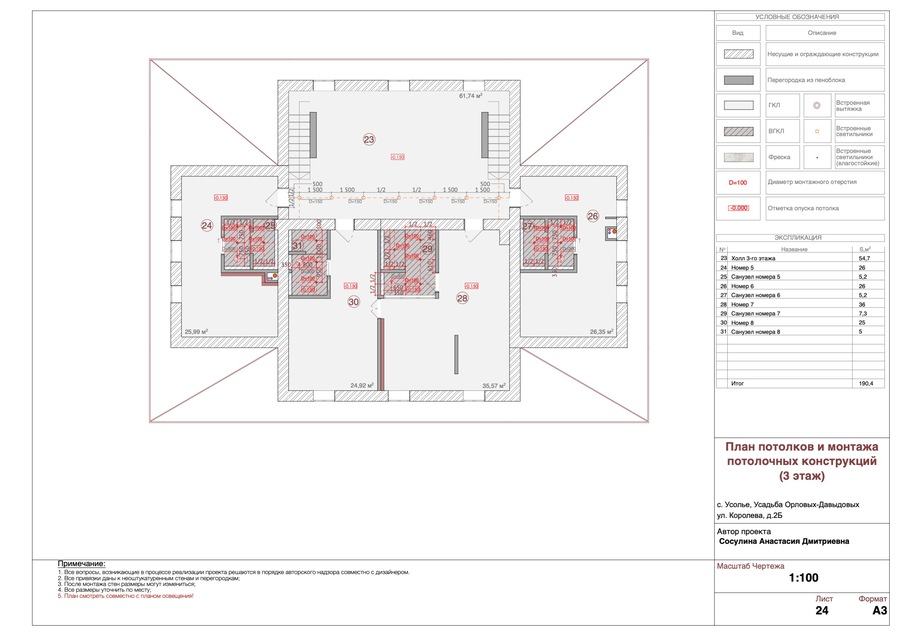Click the 'Автор проекта' label
Screen dimensions: 900x636
(743, 532)
